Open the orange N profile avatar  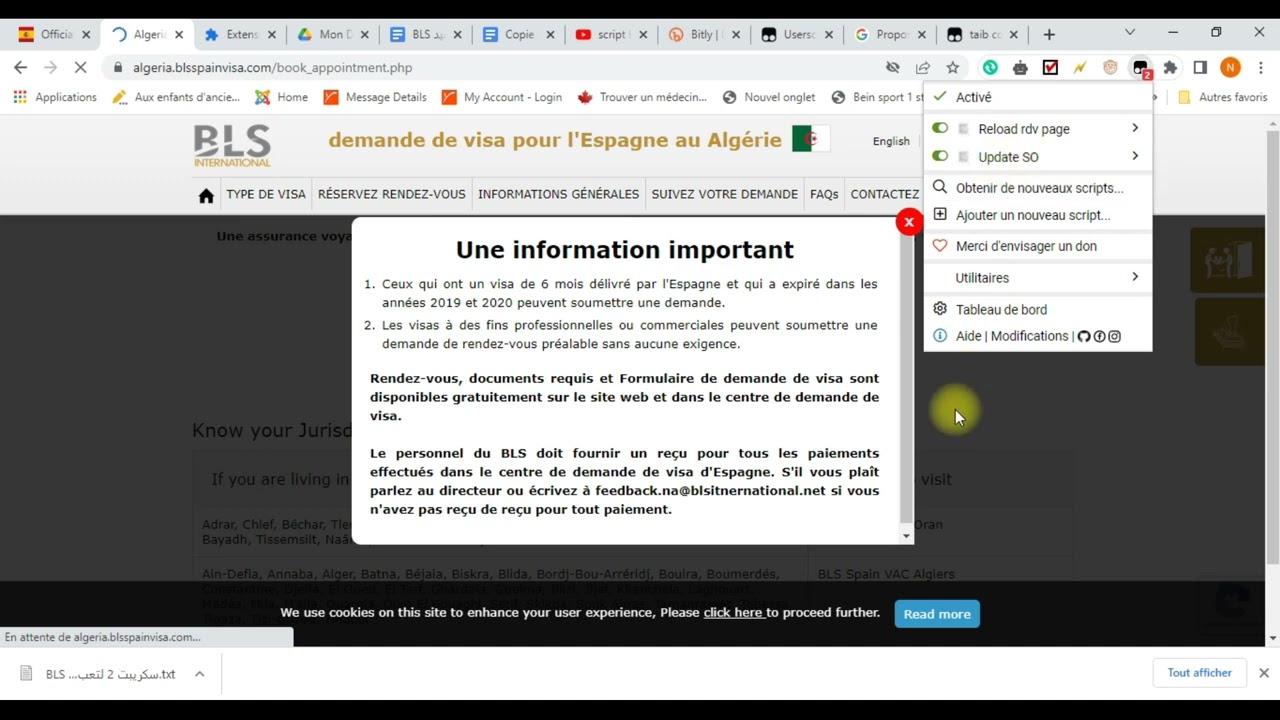click(1231, 68)
